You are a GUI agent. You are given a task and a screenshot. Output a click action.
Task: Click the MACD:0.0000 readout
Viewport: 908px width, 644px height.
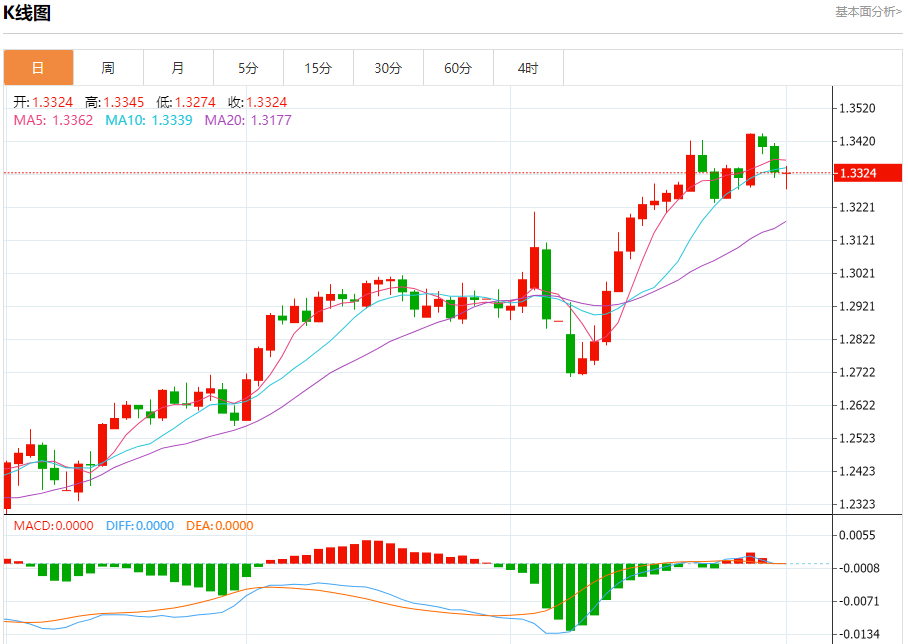pos(54,526)
